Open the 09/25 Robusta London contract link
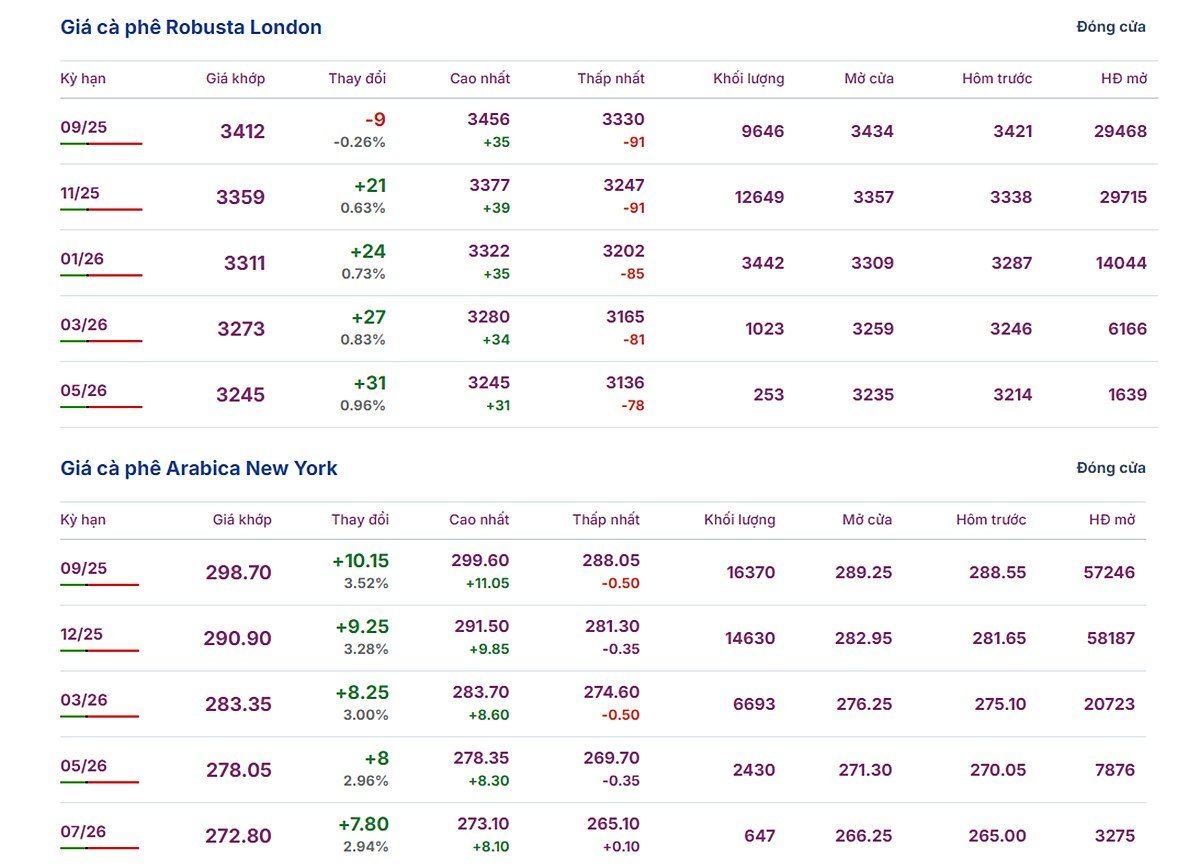 pyautogui.click(x=83, y=127)
